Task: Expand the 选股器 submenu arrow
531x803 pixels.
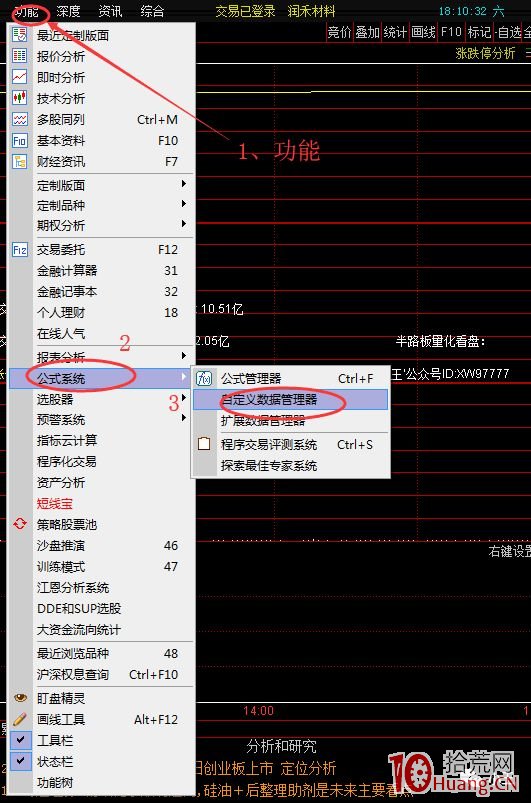Action: click(x=183, y=397)
